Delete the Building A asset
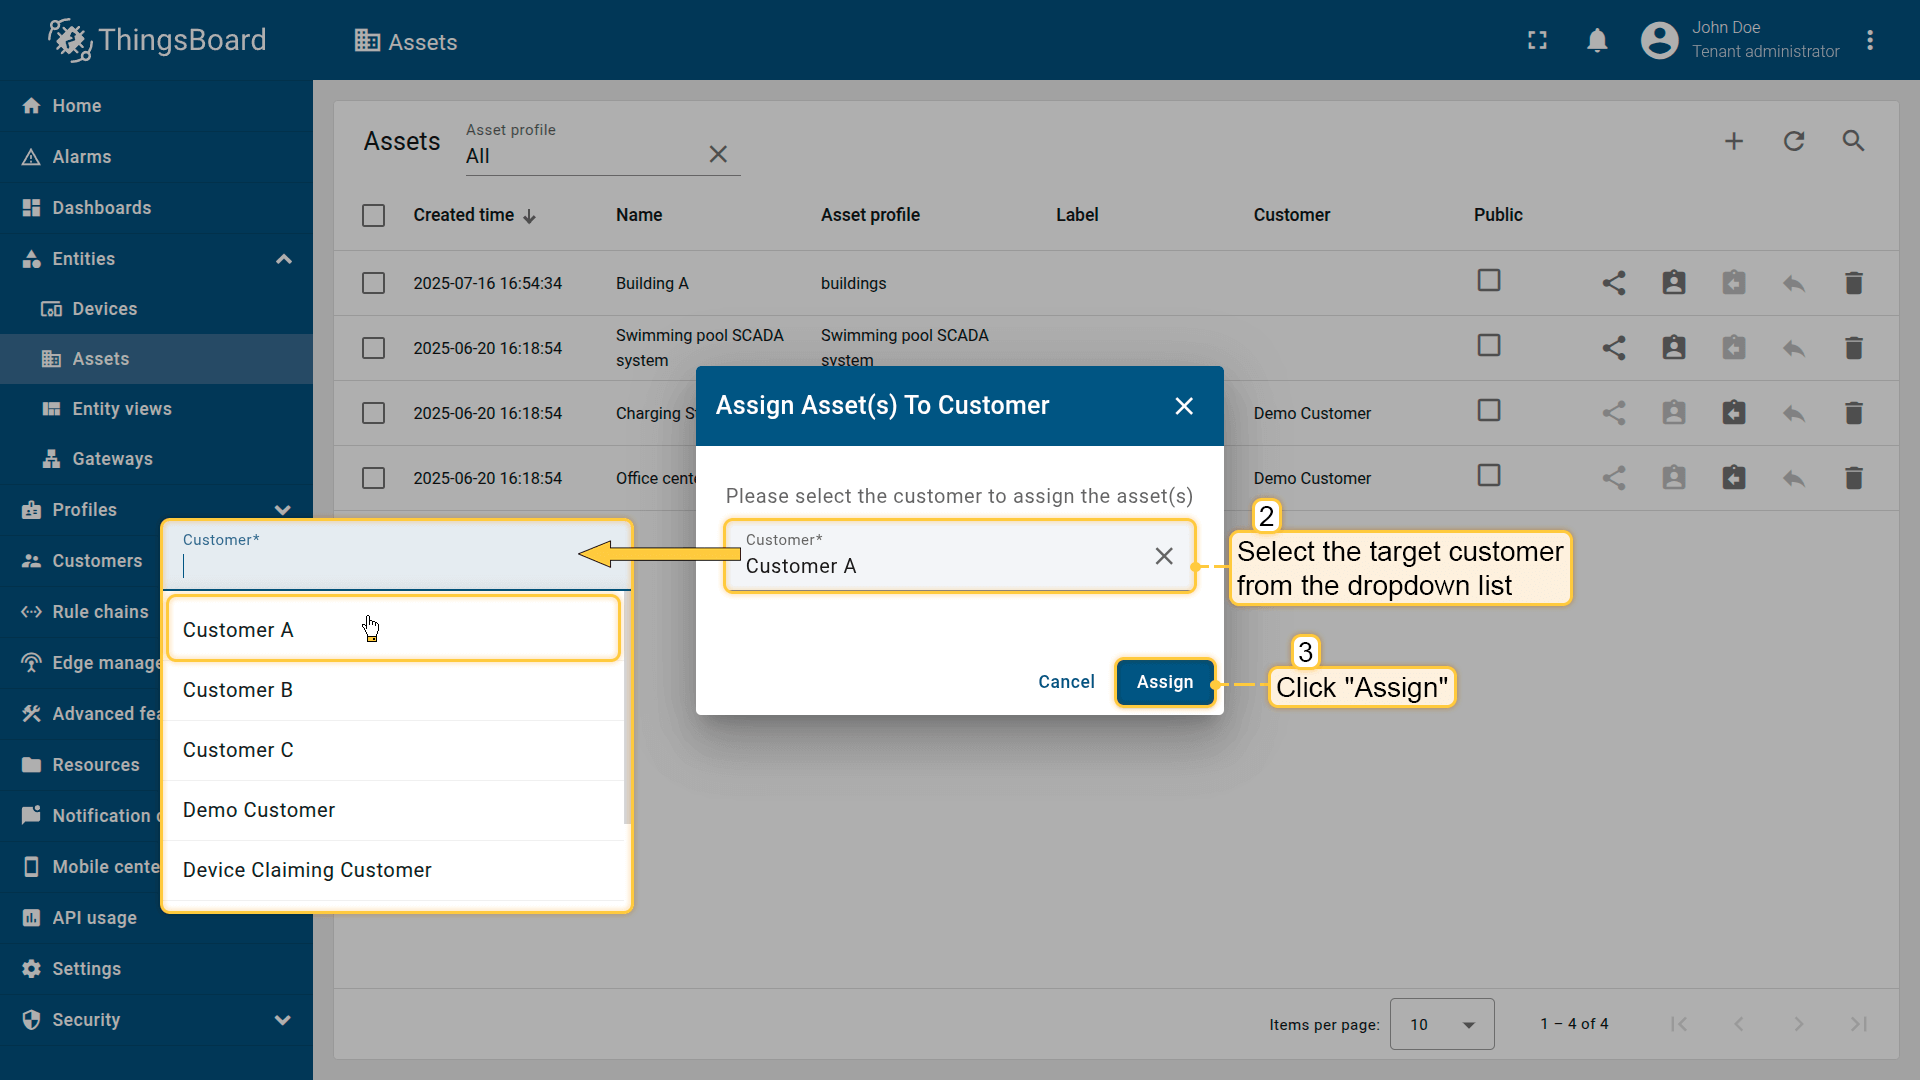Screen dimensions: 1920x1080 pyautogui.click(x=1853, y=283)
